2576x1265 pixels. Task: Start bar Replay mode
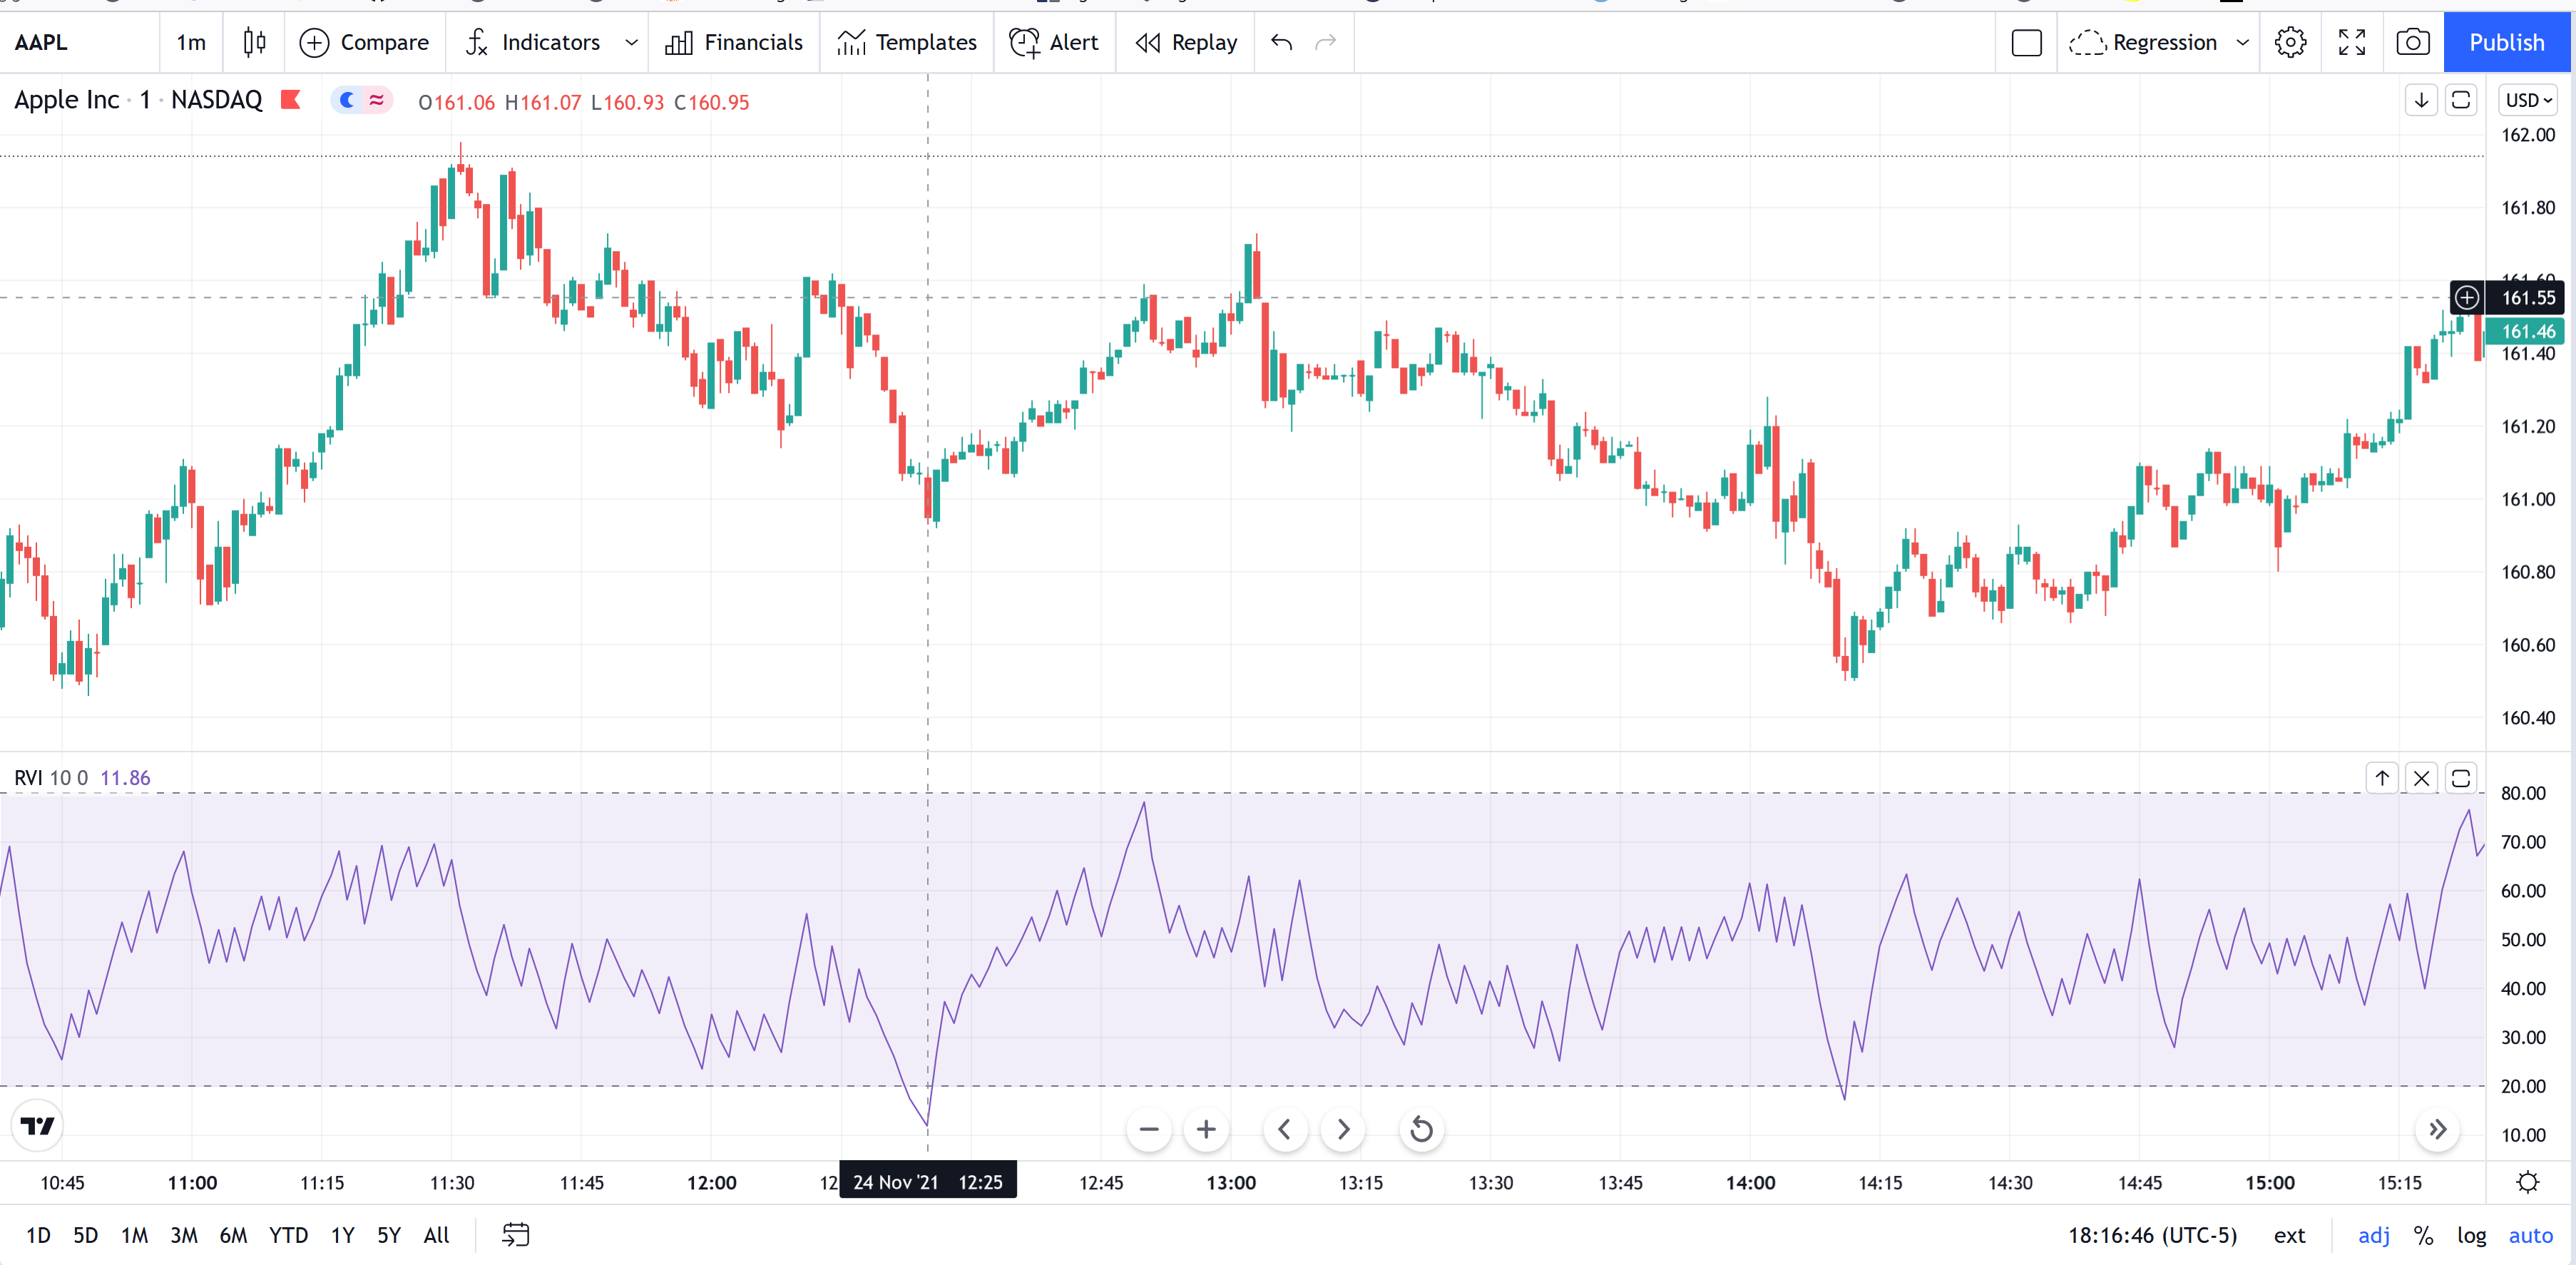(1186, 42)
